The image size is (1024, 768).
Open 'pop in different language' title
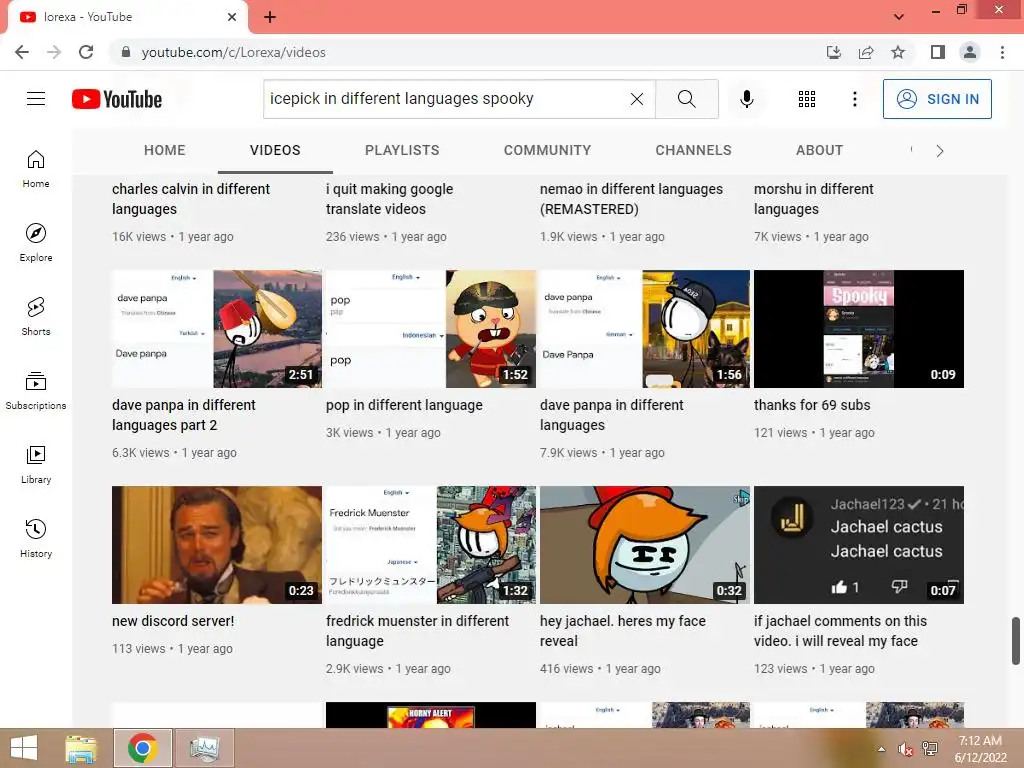coord(404,405)
